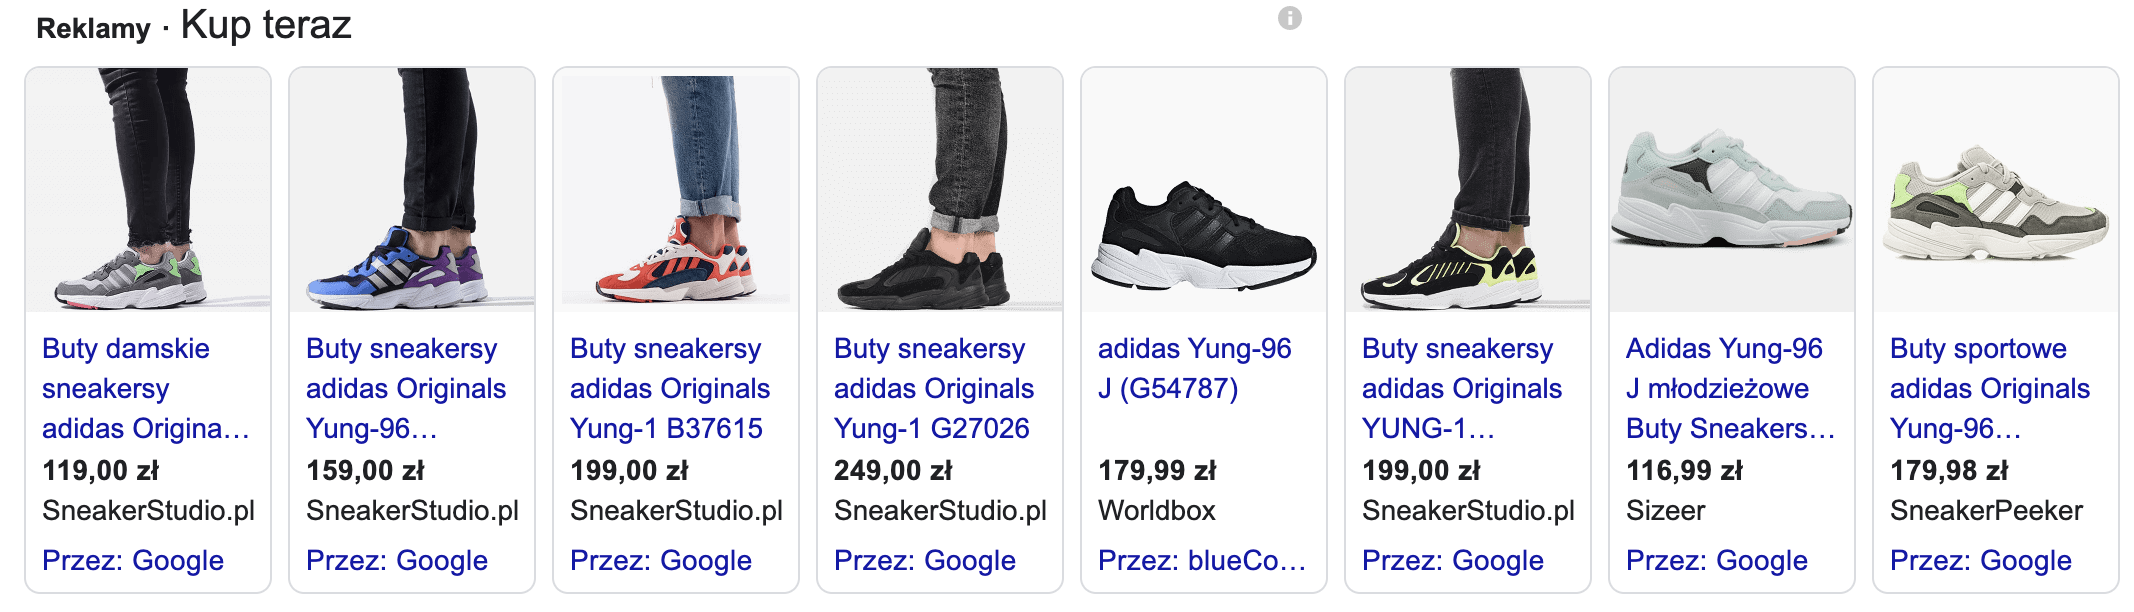Click the ad info icon
The image size is (2134, 612).
coord(1289,18)
